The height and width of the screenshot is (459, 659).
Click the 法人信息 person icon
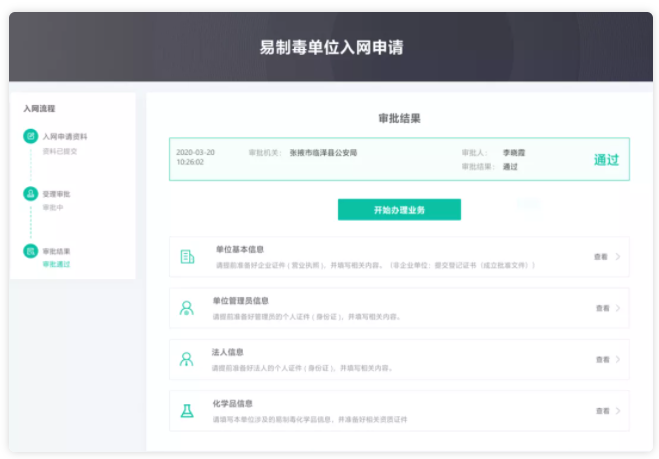click(187, 359)
